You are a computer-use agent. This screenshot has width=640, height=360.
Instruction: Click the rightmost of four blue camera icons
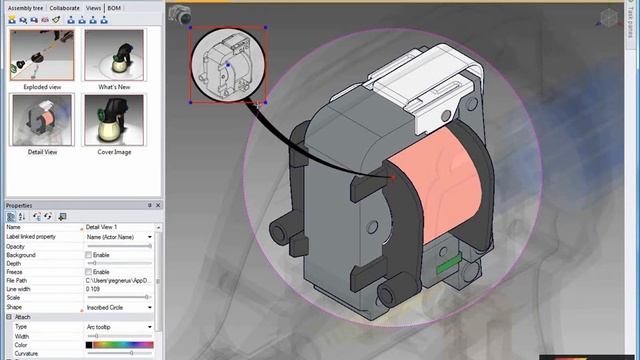[104, 20]
